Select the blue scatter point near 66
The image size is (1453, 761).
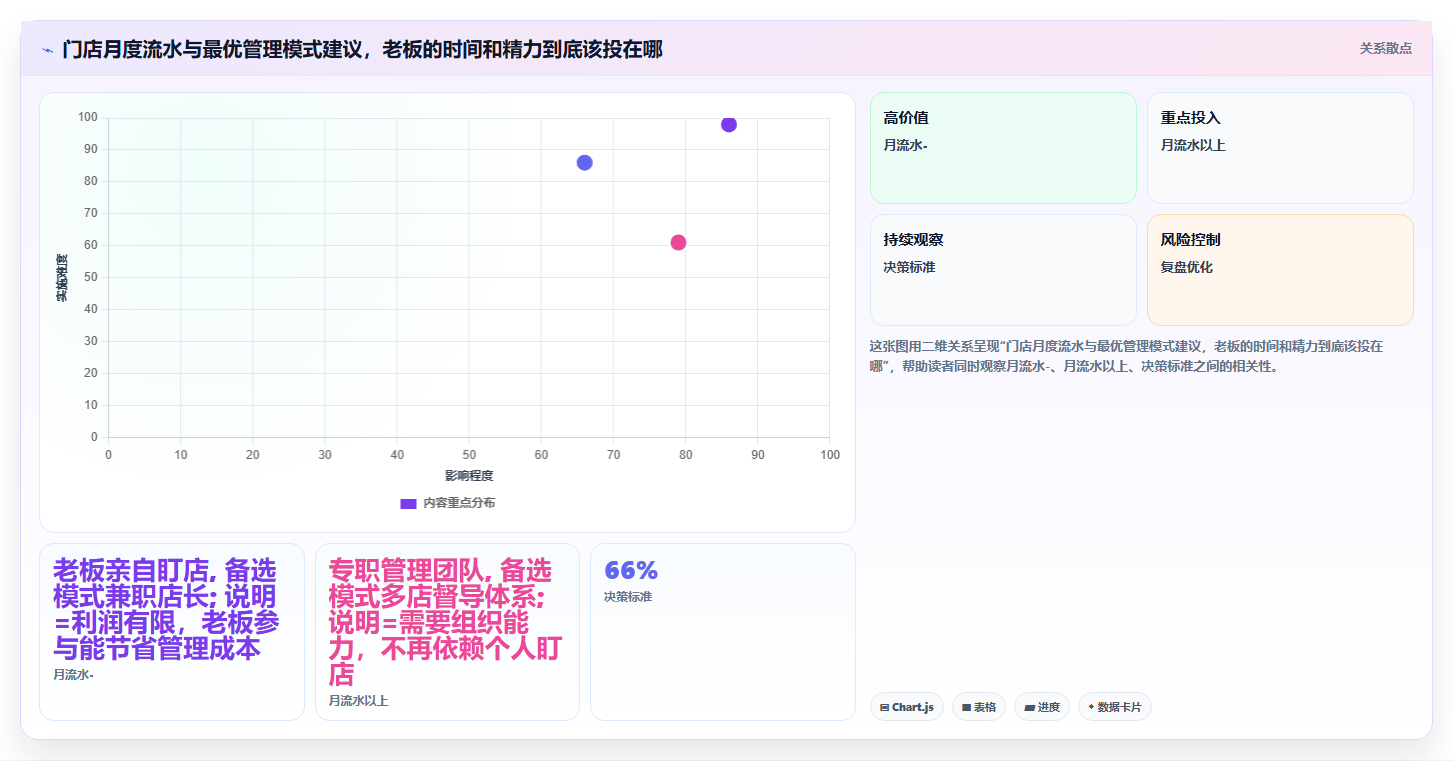point(585,163)
